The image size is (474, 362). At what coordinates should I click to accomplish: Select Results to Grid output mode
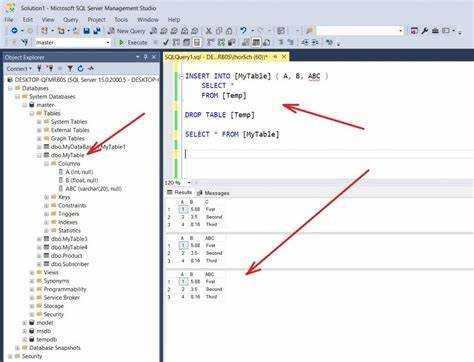(x=256, y=42)
